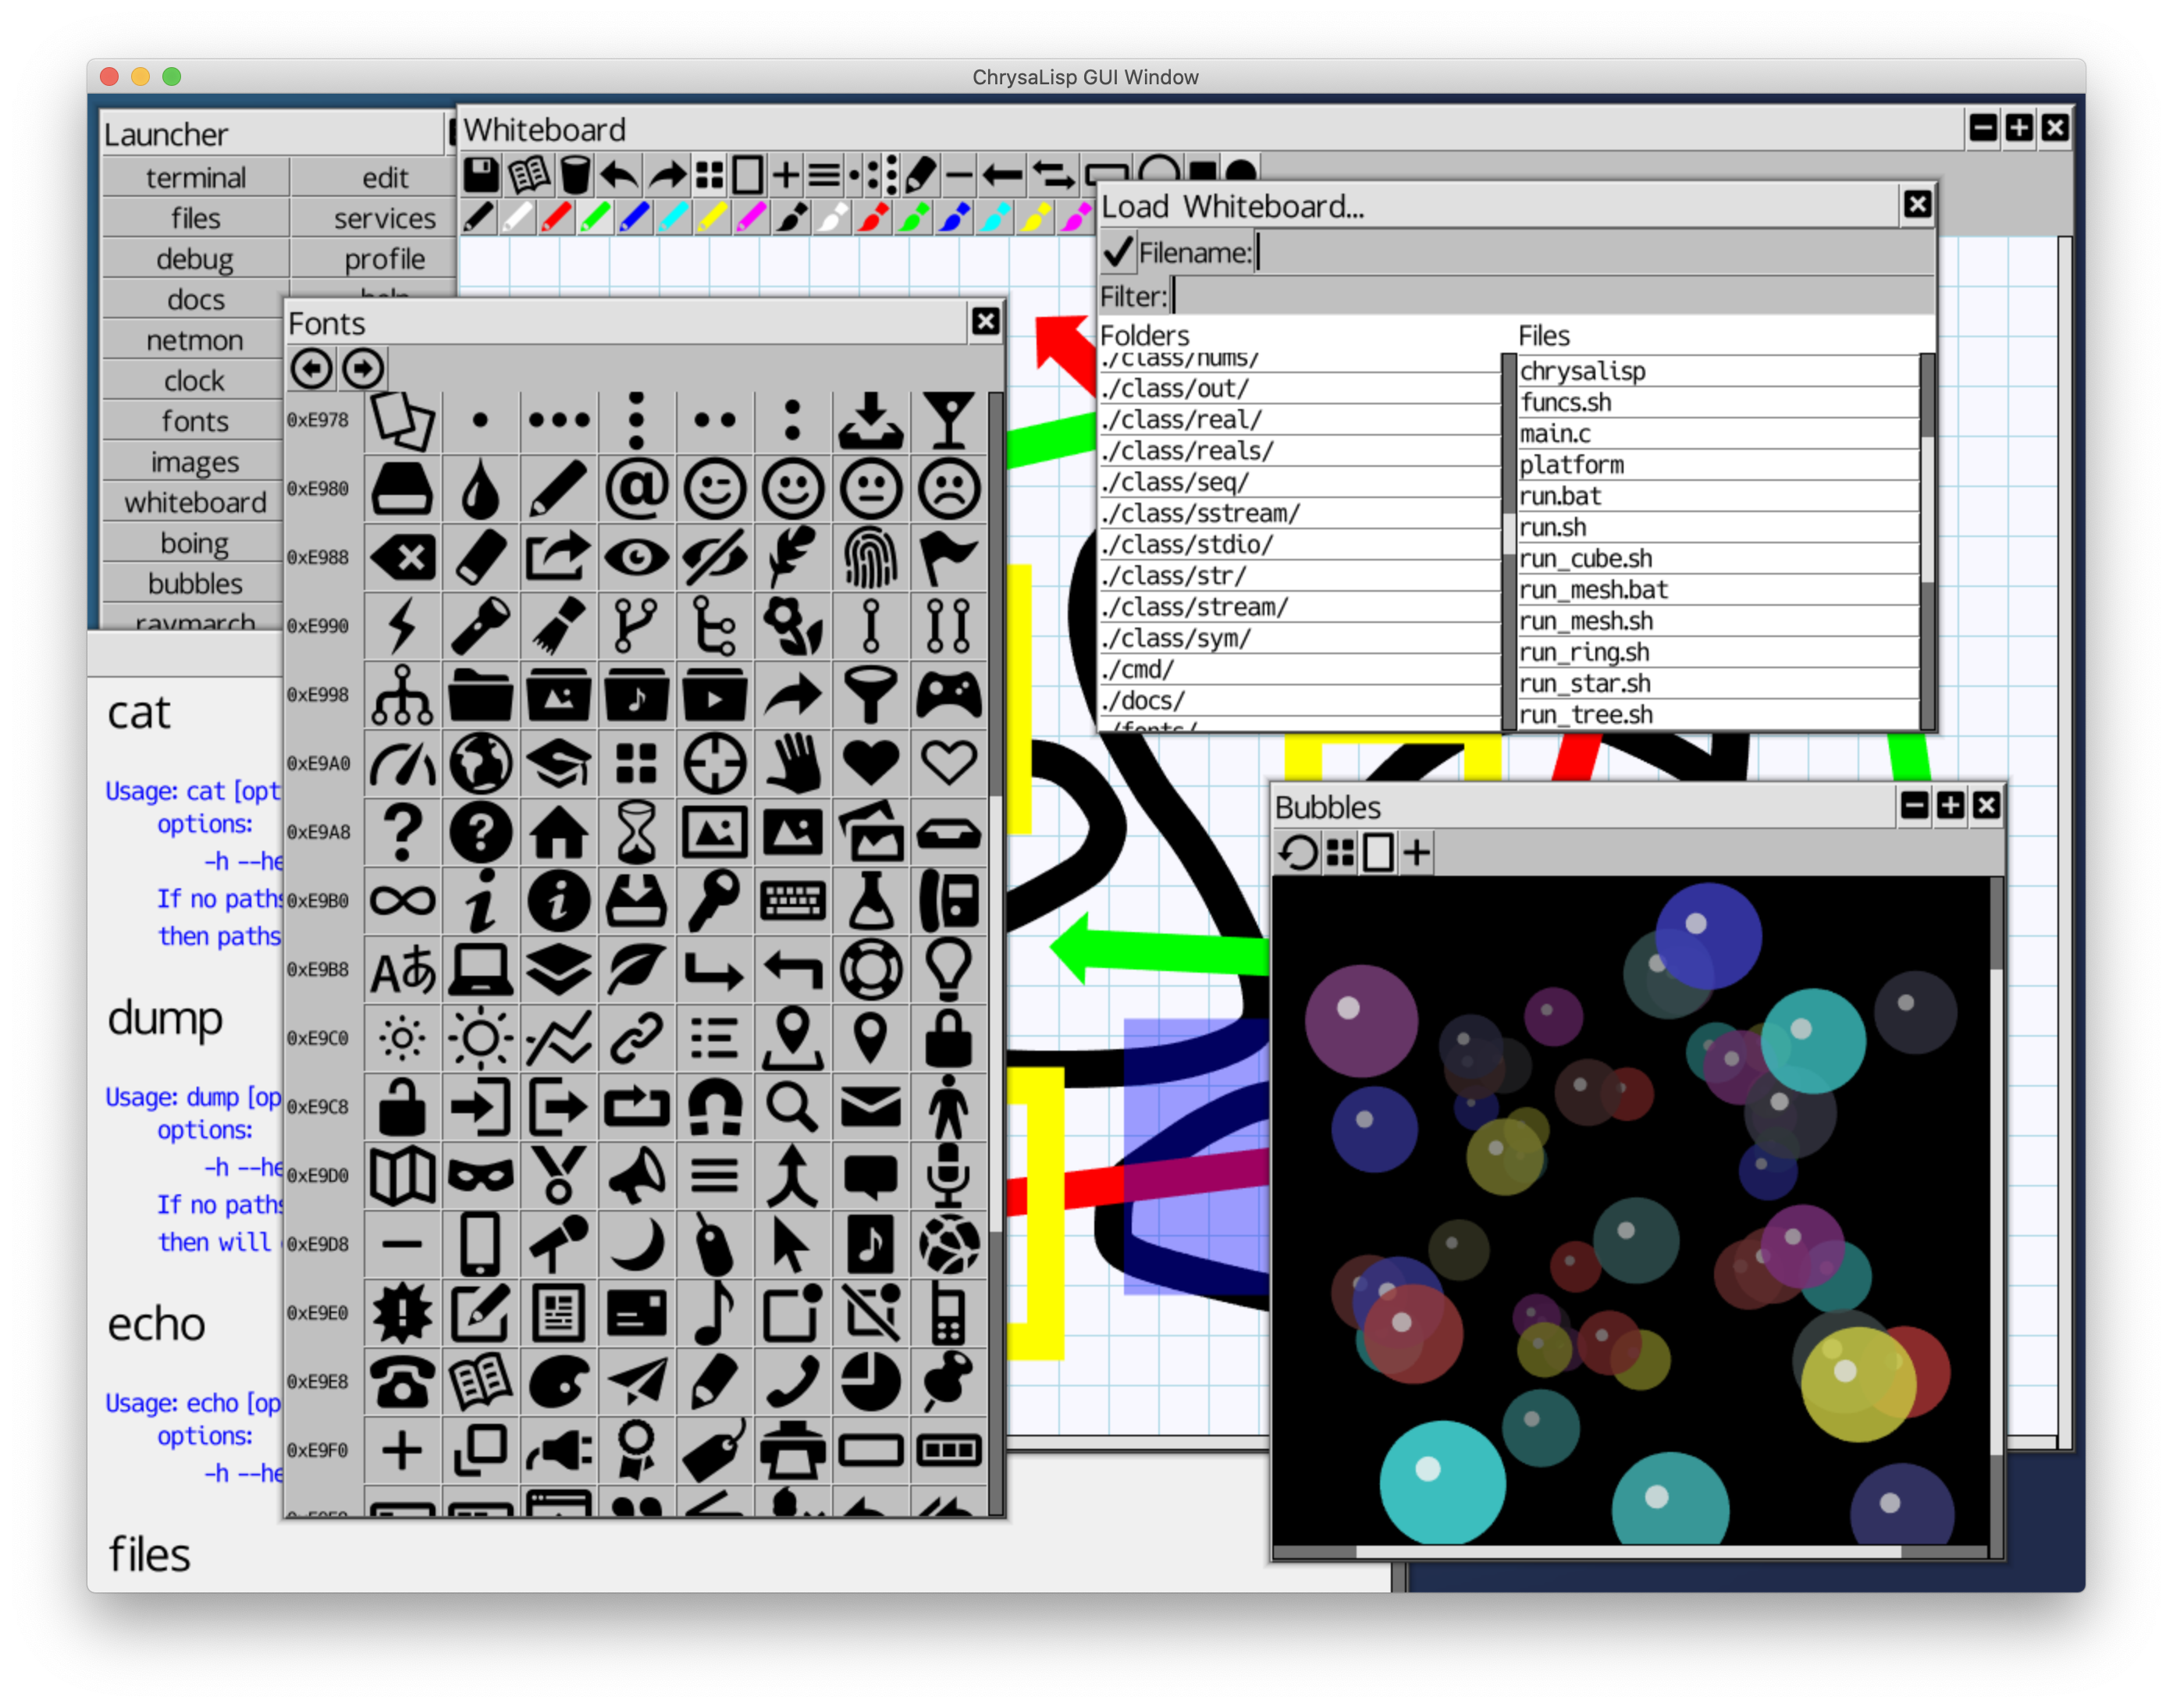Launch netmon from the Launcher
The image size is (2173, 1708).
click(x=195, y=341)
